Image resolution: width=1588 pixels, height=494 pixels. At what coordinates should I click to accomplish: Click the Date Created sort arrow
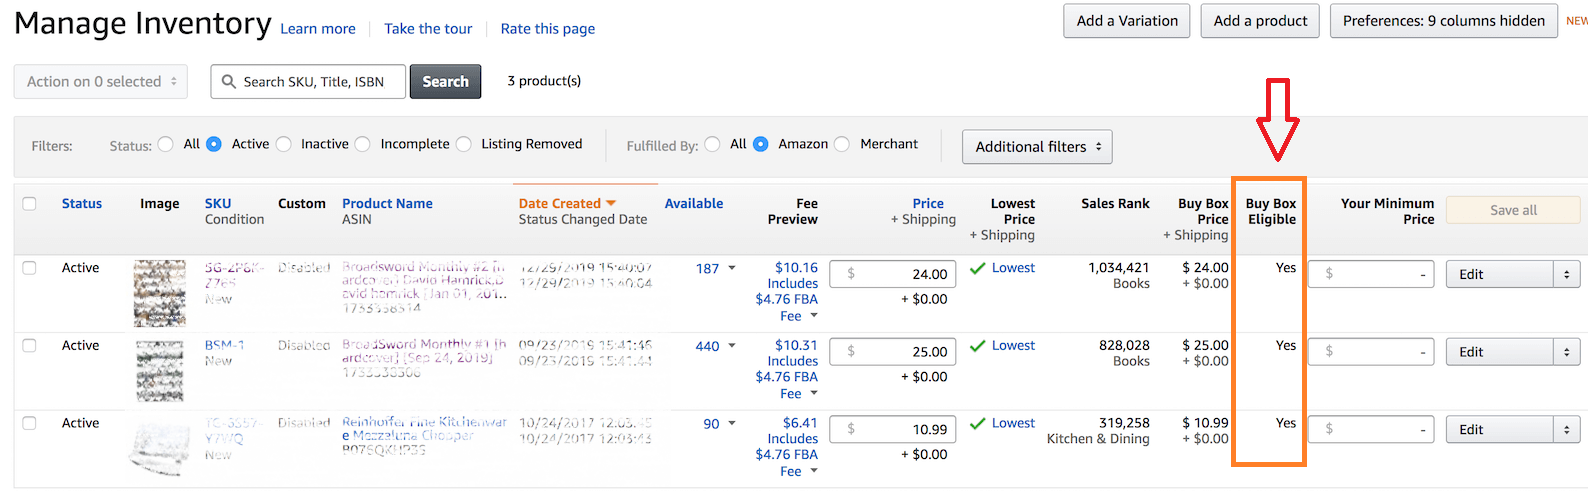pyautogui.click(x=611, y=203)
